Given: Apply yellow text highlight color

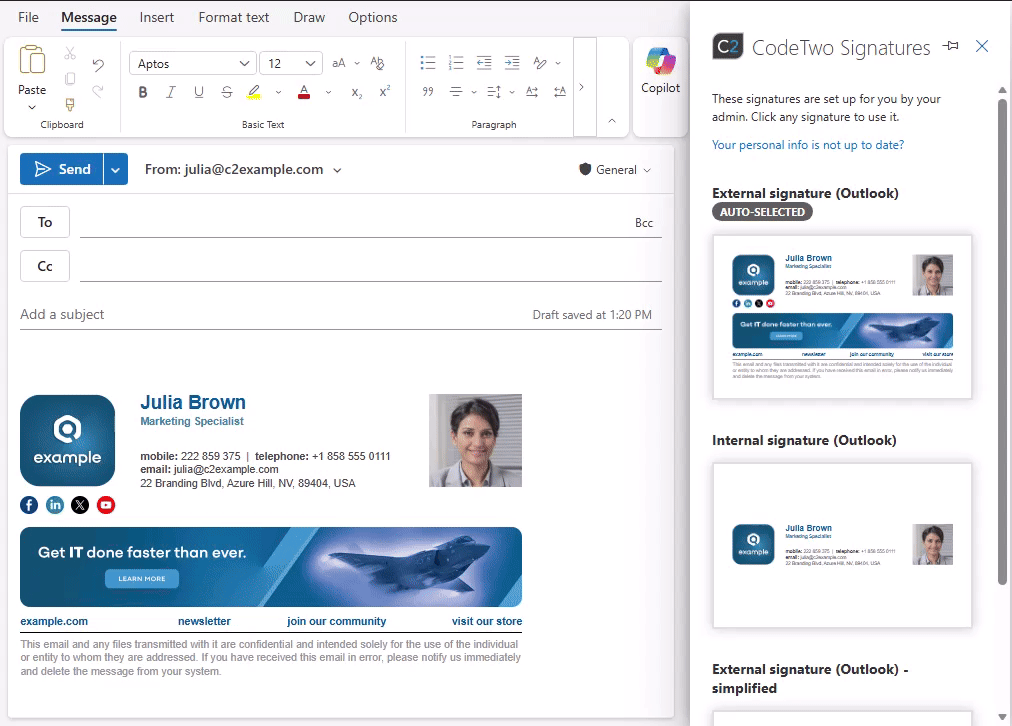Looking at the screenshot, I should click(254, 92).
